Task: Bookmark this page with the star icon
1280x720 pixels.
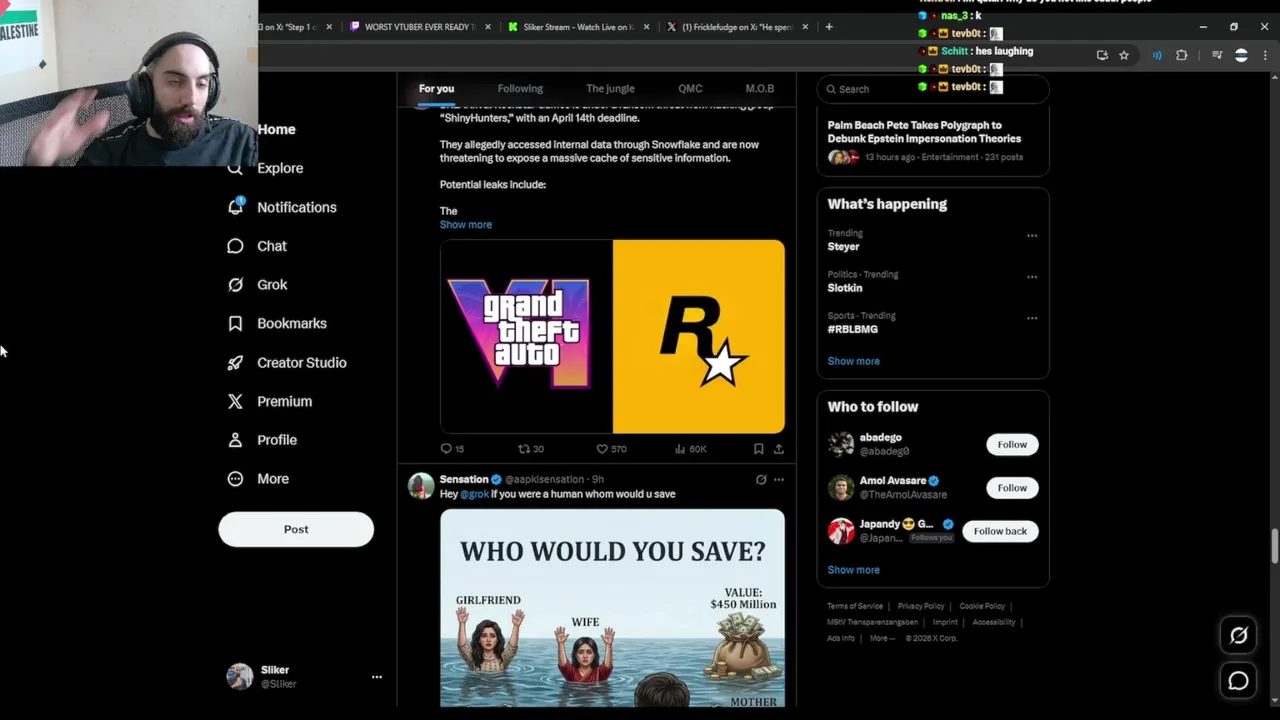Action: point(1124,55)
